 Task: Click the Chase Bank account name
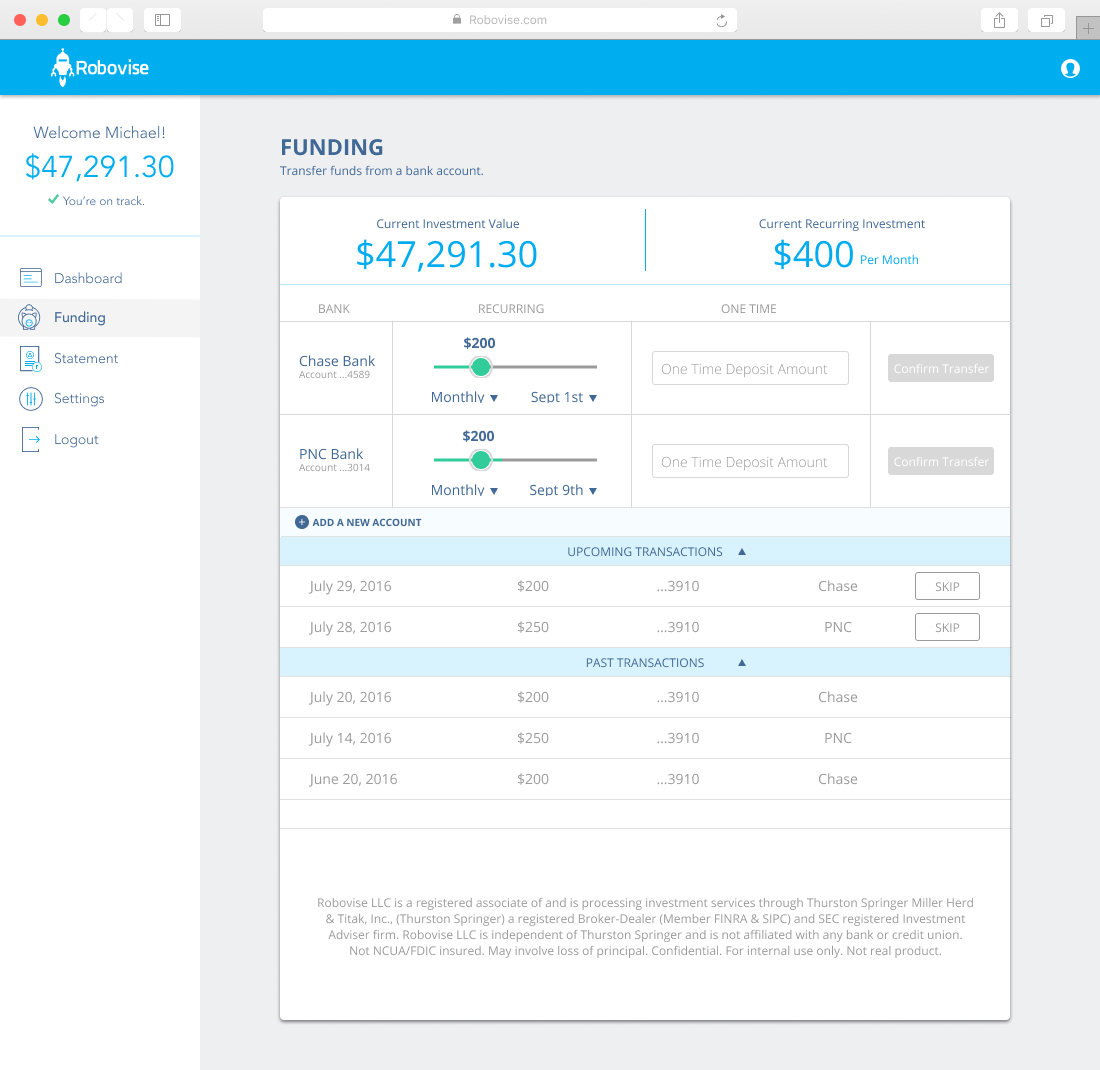(337, 361)
